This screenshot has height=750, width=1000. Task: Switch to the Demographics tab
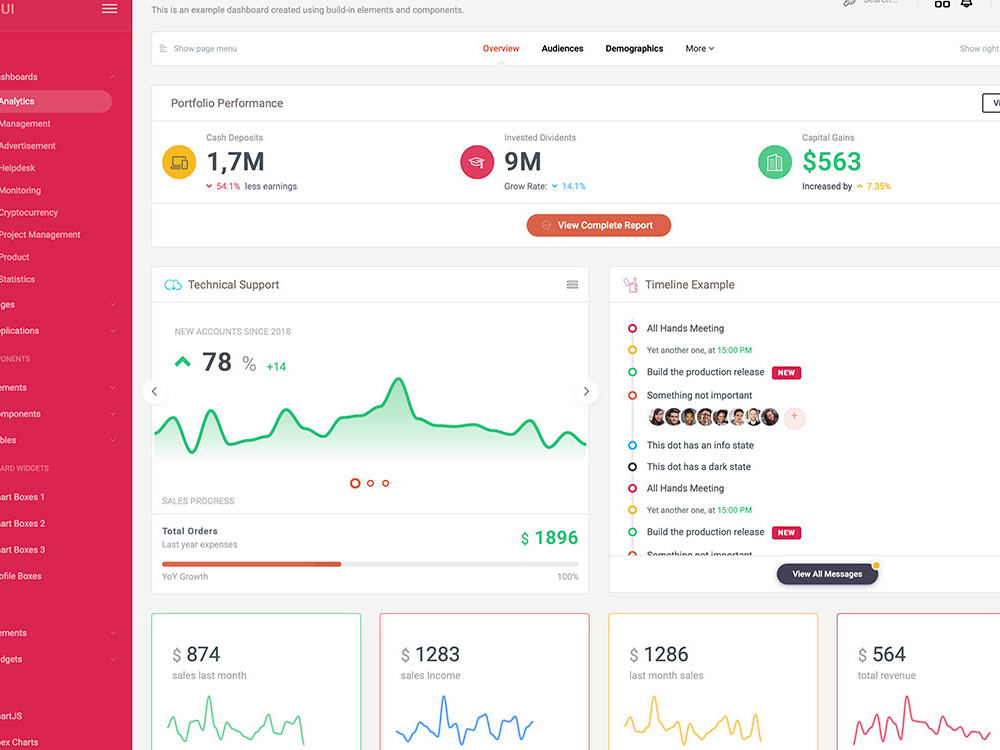(634, 48)
